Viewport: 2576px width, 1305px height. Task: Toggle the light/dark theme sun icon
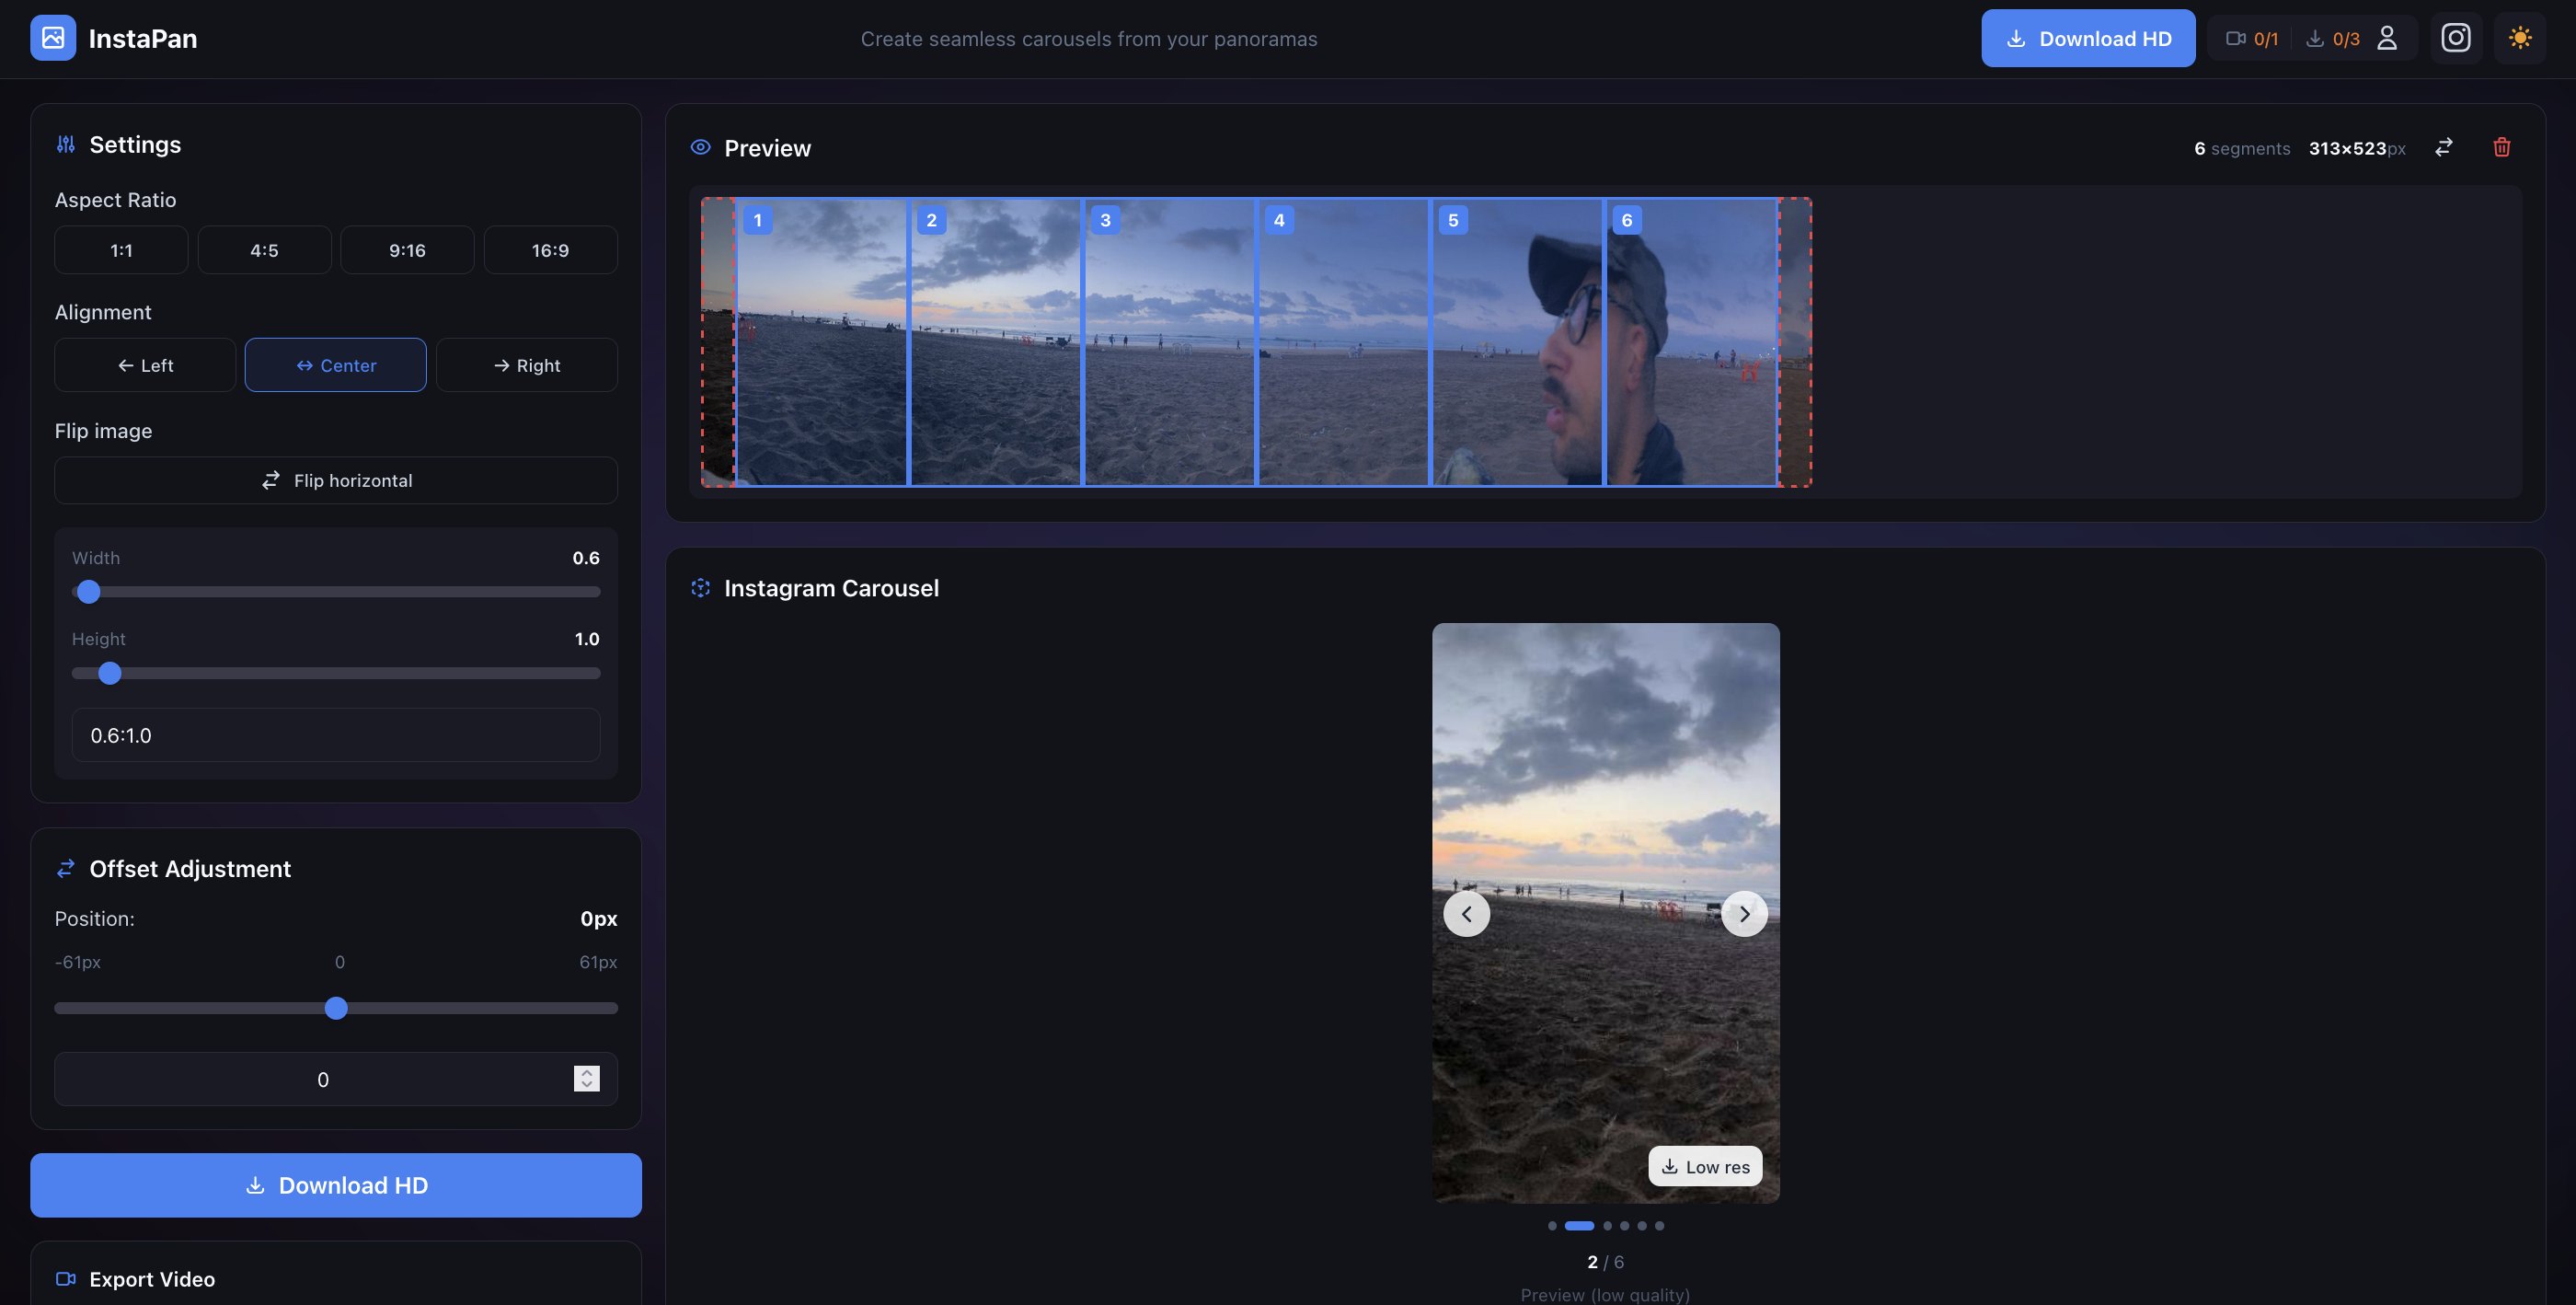coord(2521,38)
